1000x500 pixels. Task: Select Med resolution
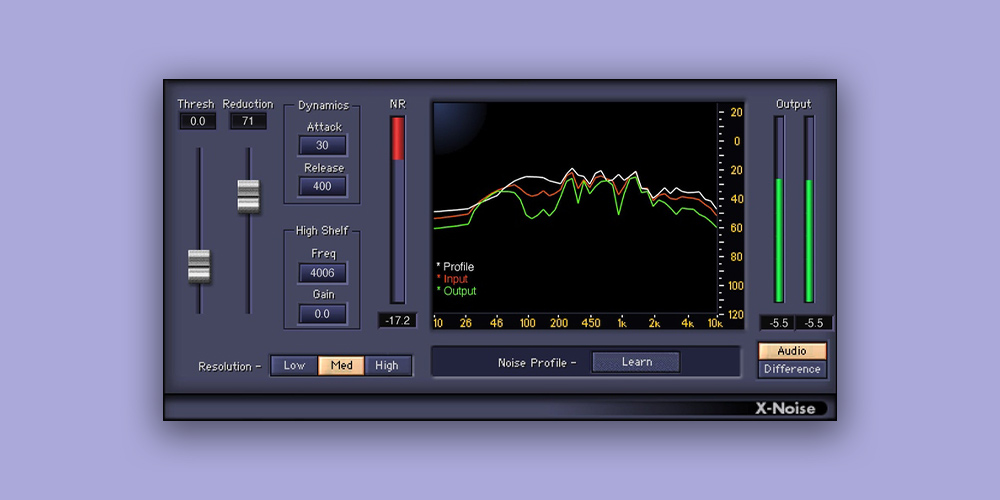pos(341,366)
